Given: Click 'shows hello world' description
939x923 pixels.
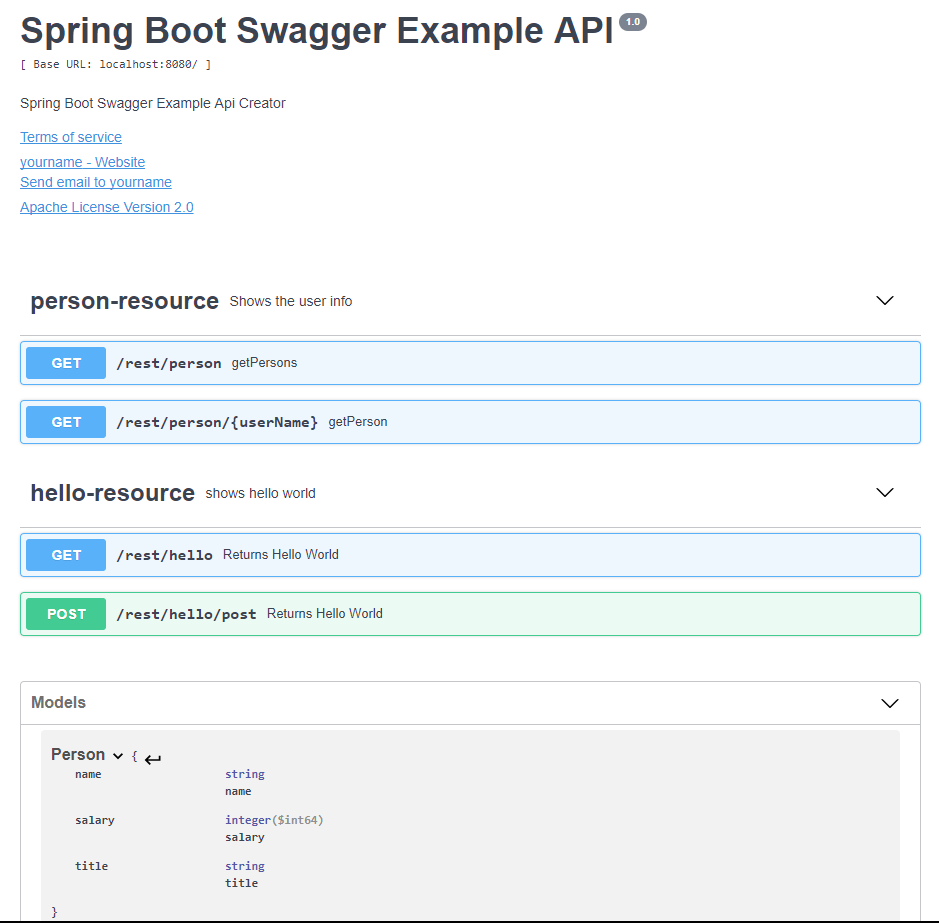Looking at the screenshot, I should (x=260, y=493).
